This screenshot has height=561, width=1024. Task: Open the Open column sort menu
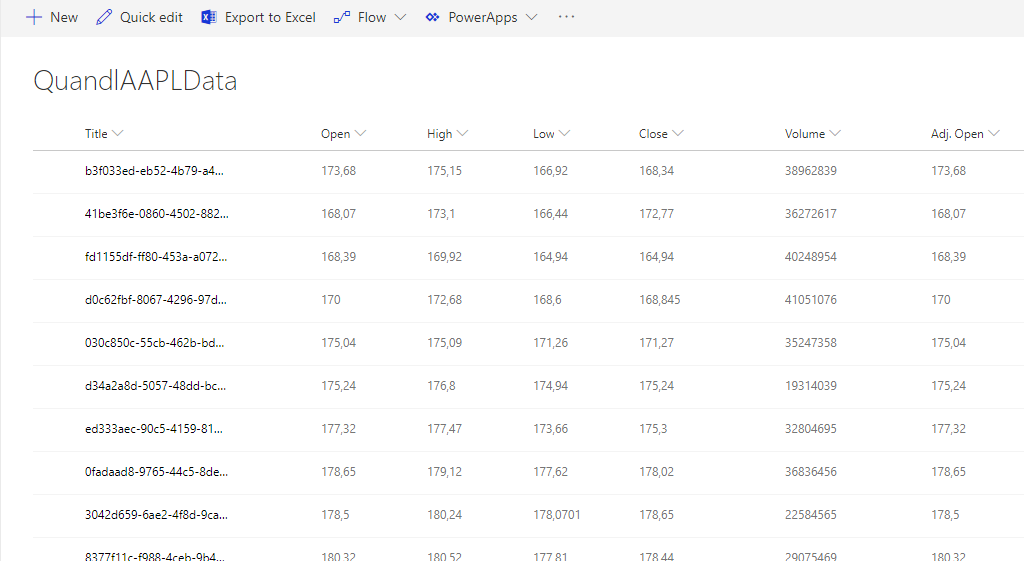(343, 134)
